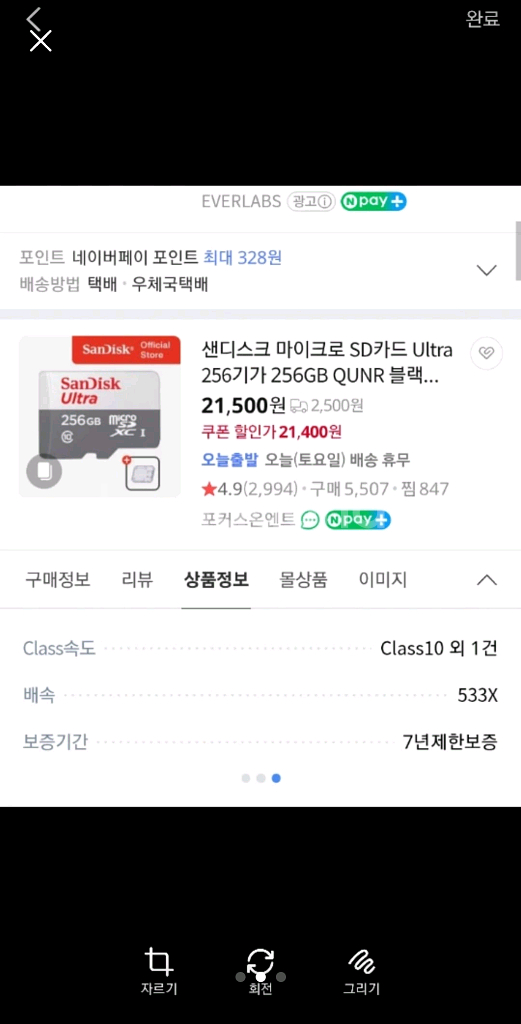
Task: Open the 그리기 draw tool
Action: click(x=361, y=970)
